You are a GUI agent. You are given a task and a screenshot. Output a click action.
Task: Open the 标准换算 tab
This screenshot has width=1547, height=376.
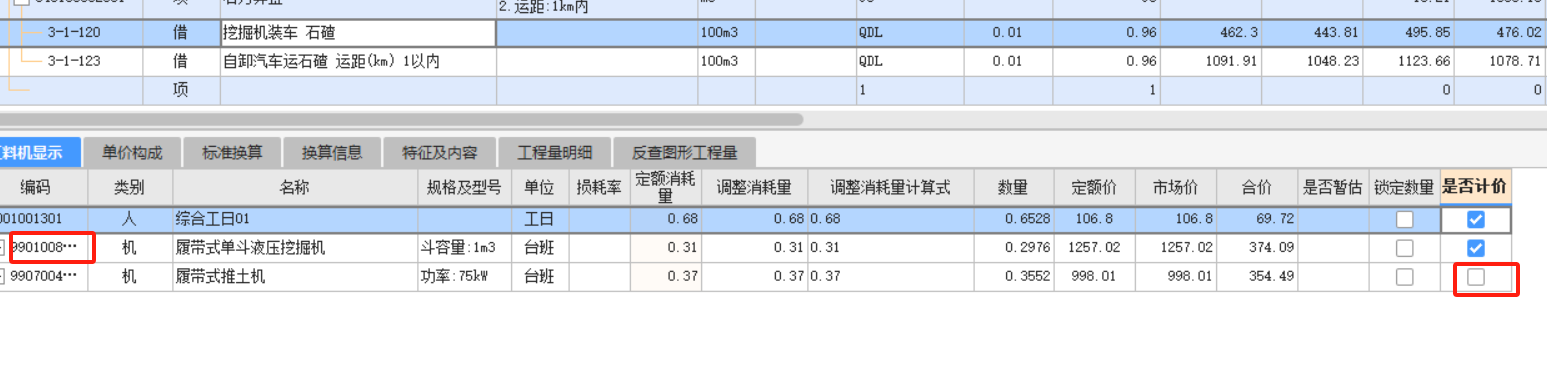(x=232, y=153)
